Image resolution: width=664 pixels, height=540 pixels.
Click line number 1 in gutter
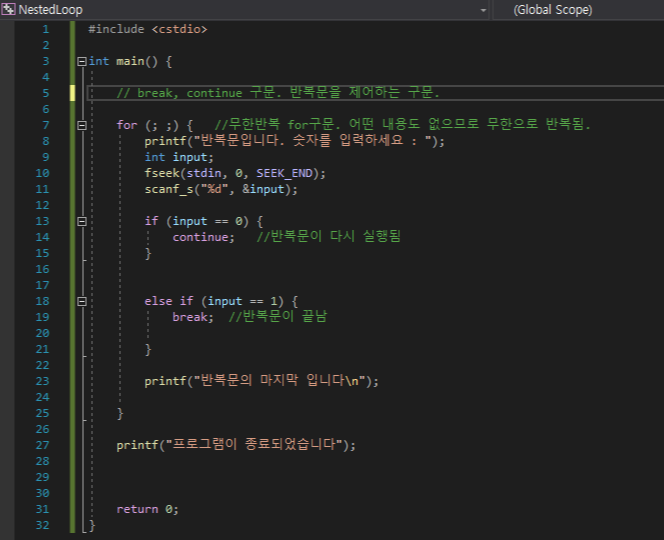tap(45, 29)
